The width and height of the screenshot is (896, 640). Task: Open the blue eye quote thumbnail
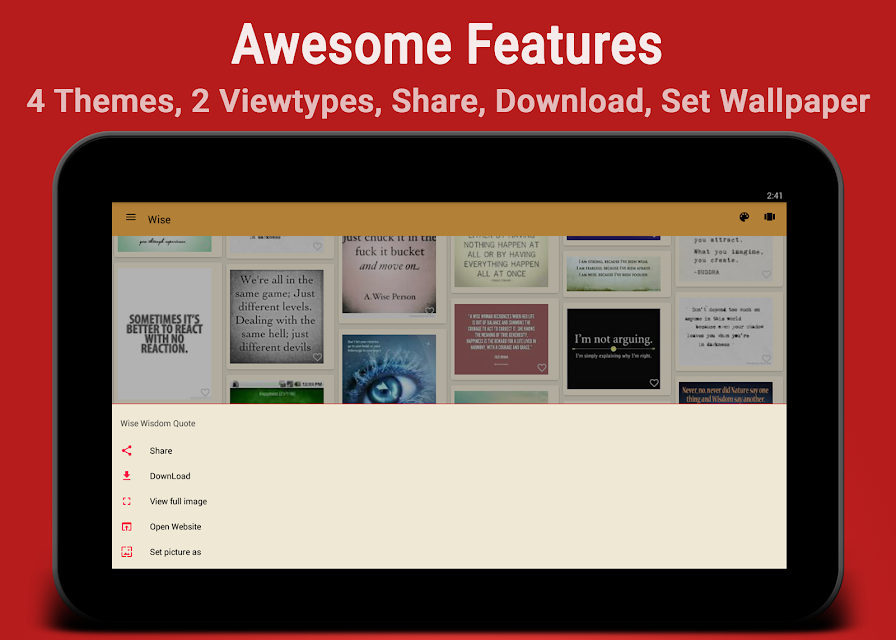(389, 369)
